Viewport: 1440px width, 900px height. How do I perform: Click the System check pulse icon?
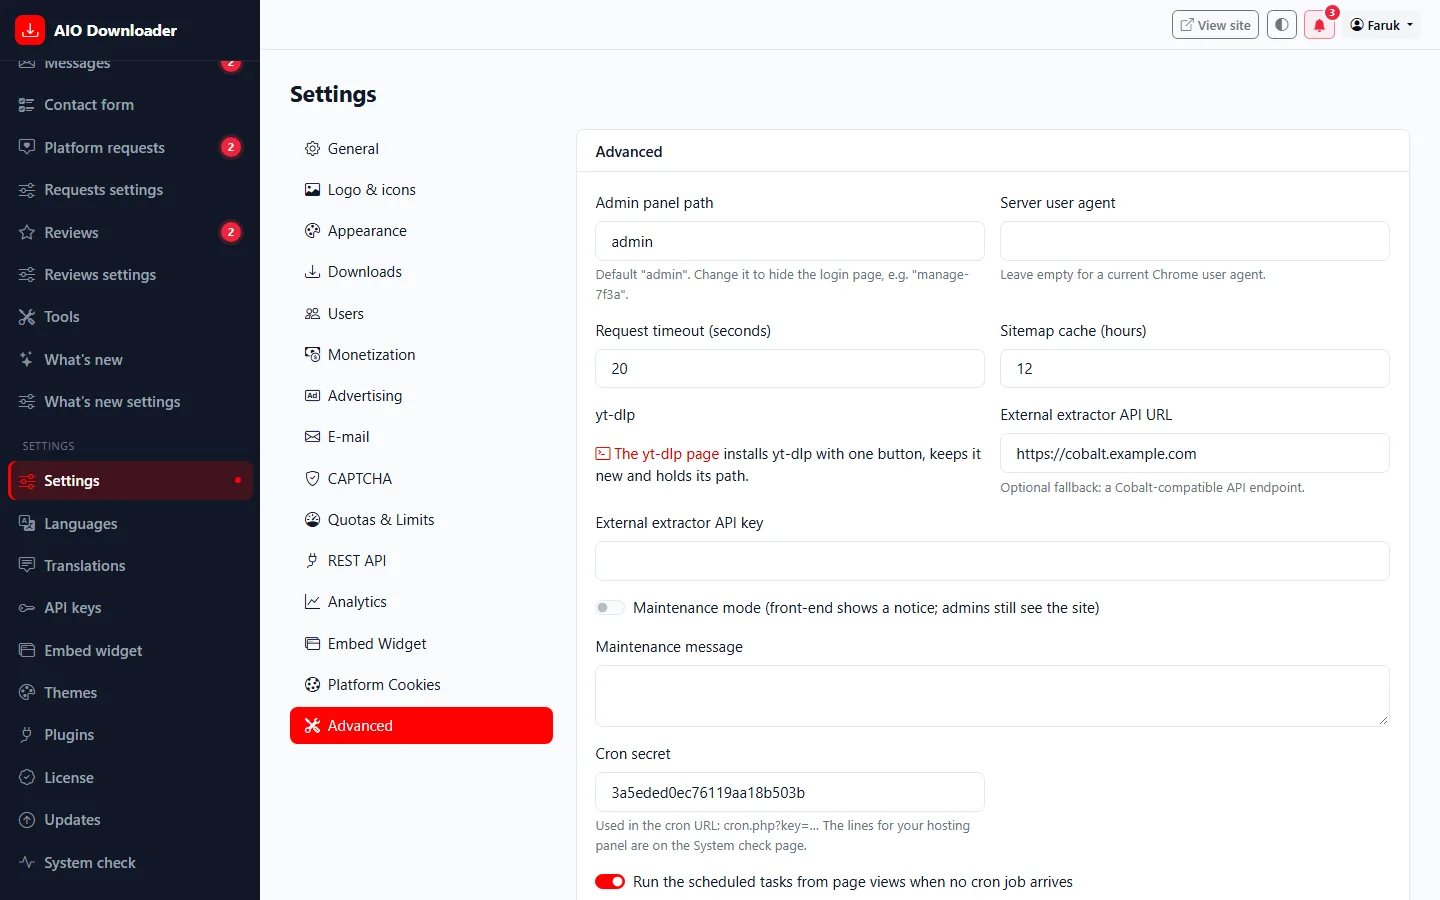coord(27,862)
